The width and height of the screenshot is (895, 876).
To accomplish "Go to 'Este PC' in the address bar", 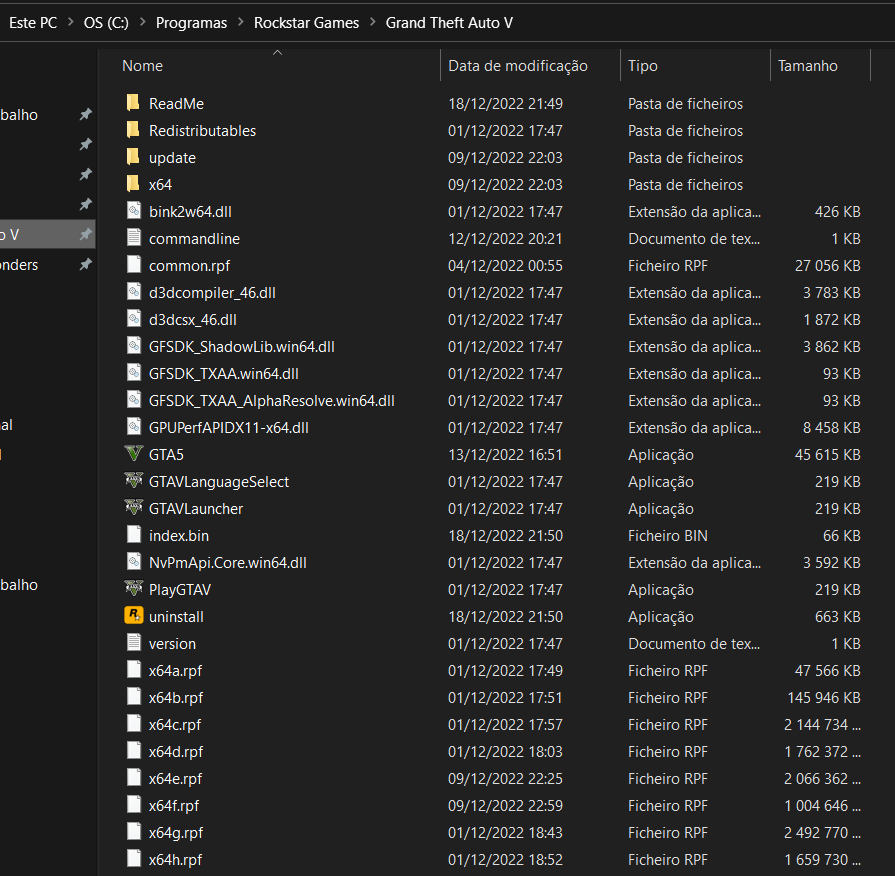I will pos(33,23).
